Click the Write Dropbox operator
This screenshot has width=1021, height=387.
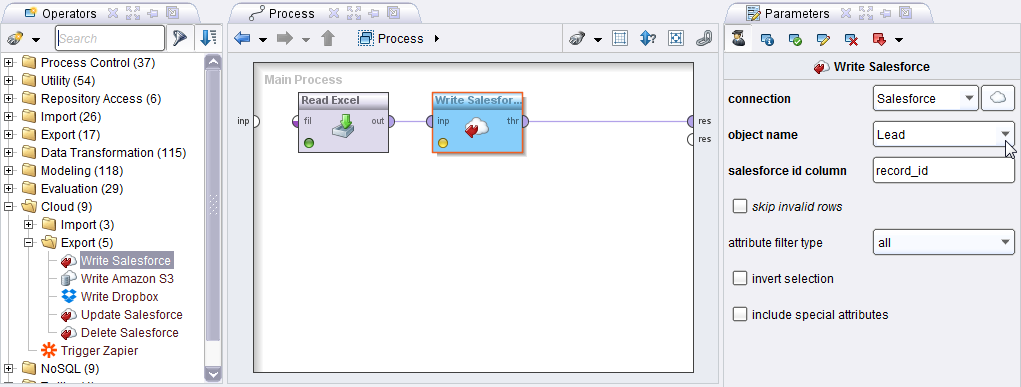click(x=119, y=296)
